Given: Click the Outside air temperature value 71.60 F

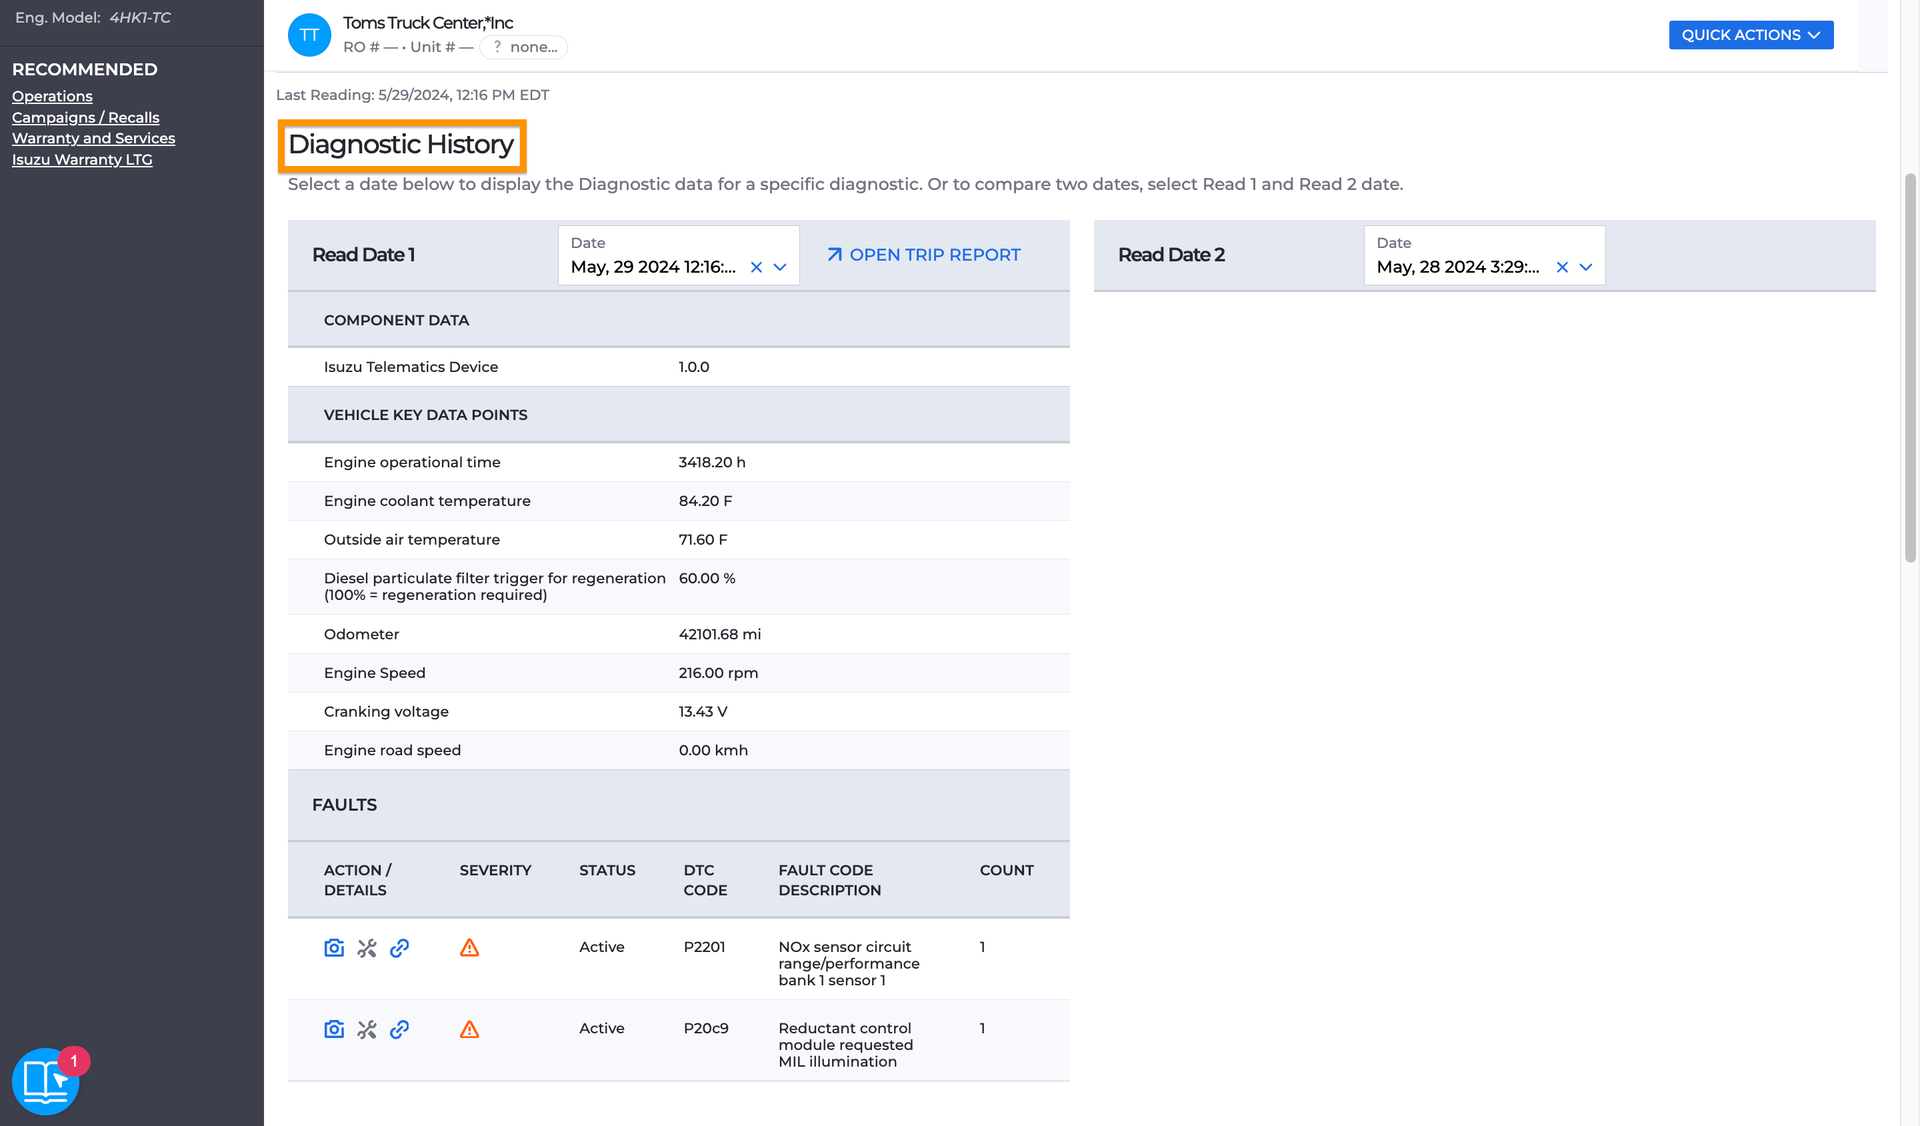Looking at the screenshot, I should click(x=703, y=539).
